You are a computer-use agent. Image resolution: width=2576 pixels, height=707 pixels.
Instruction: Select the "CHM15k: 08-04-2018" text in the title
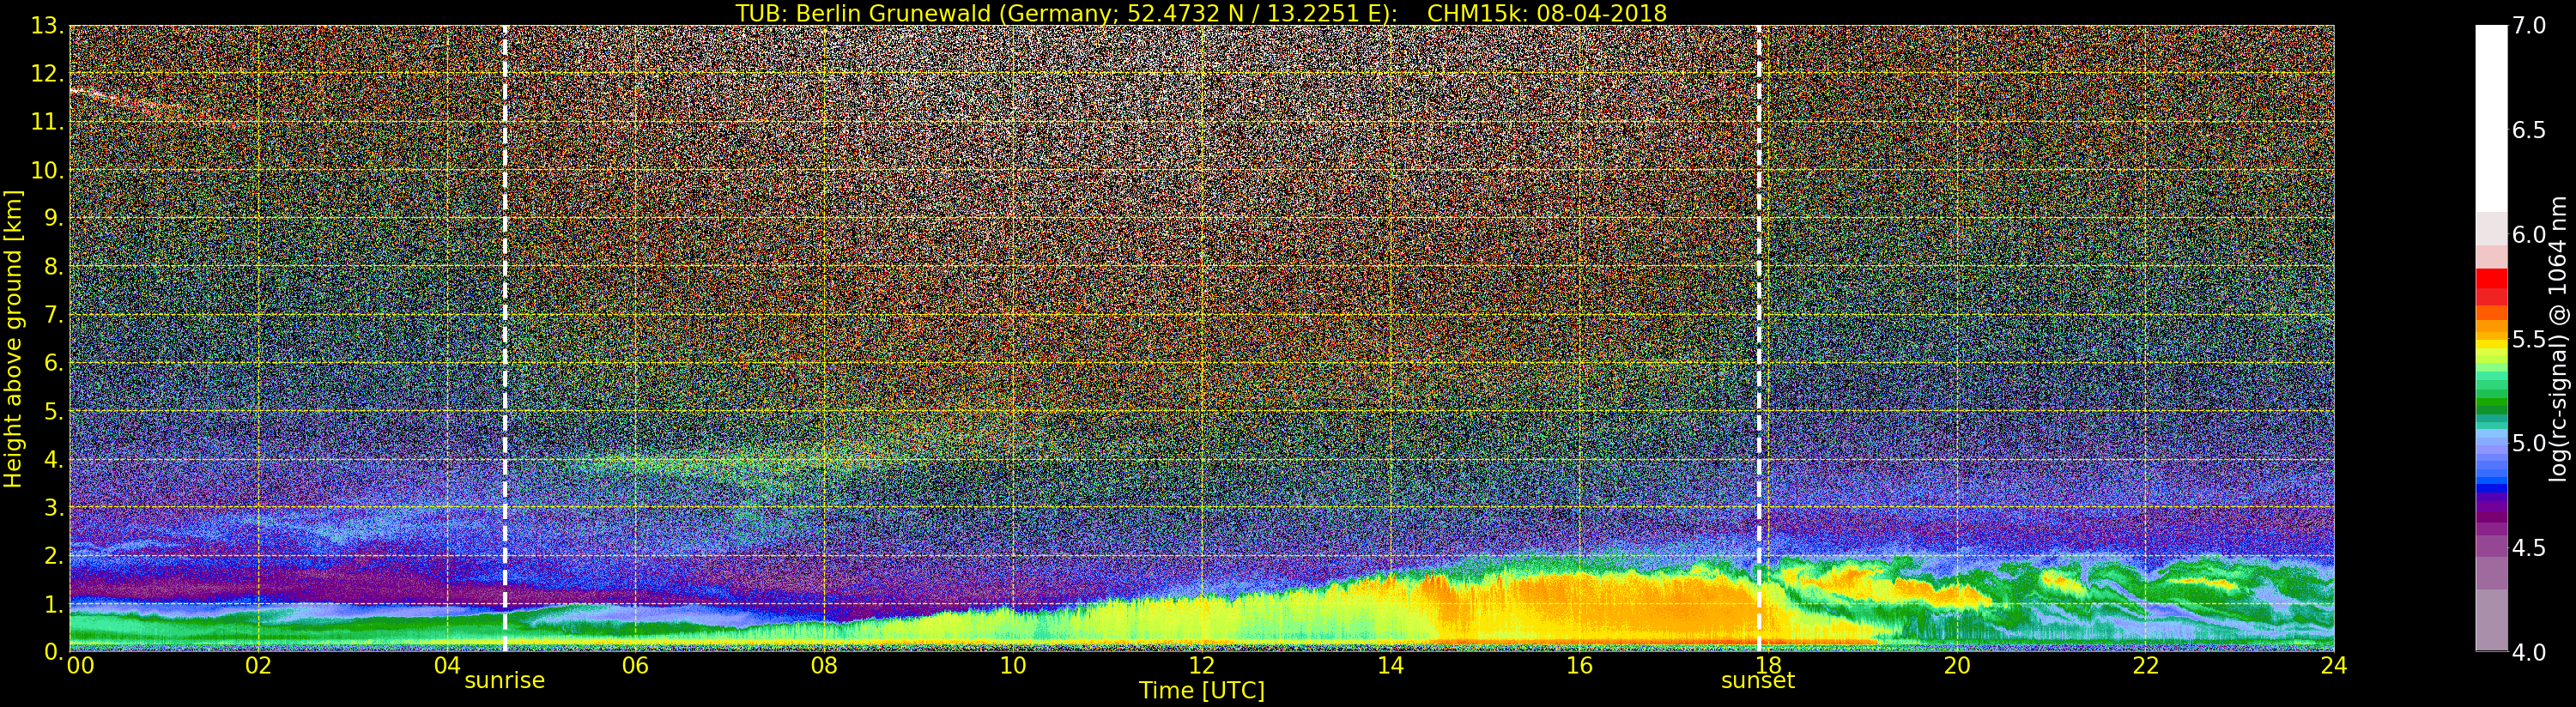point(1547,13)
